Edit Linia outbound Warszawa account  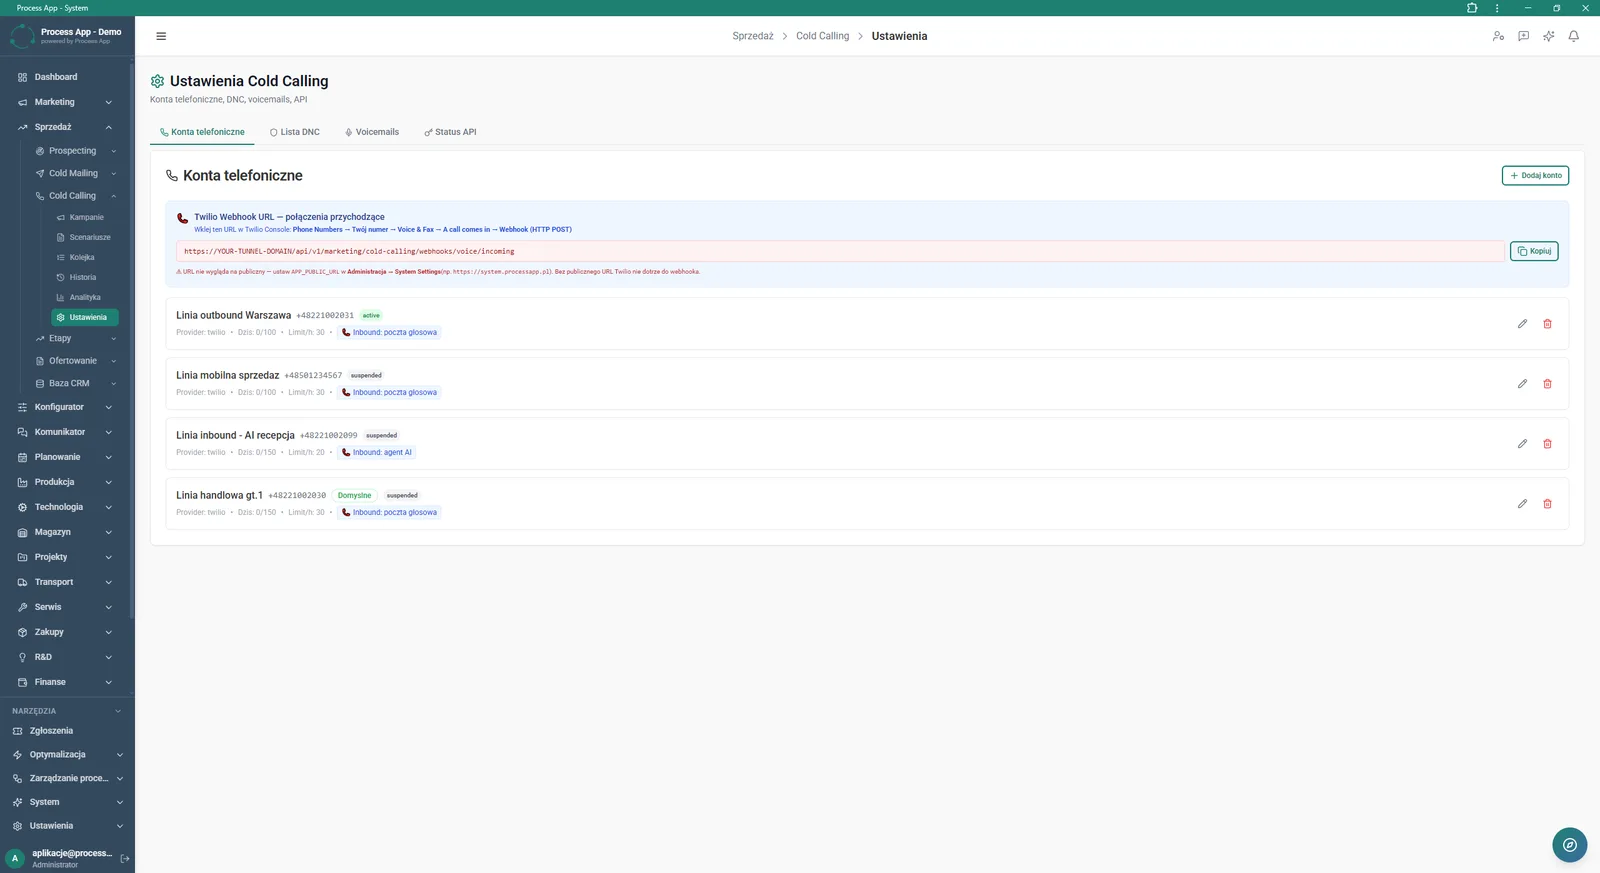(x=1522, y=324)
